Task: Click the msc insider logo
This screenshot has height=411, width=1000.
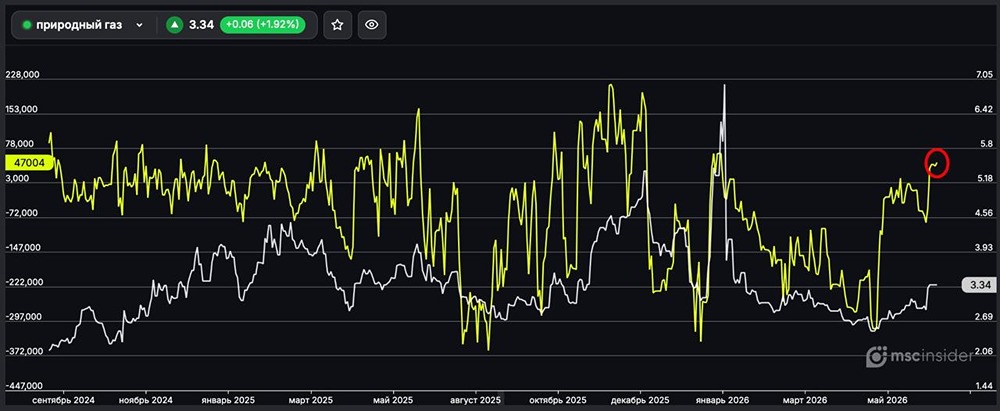Action: pos(919,357)
